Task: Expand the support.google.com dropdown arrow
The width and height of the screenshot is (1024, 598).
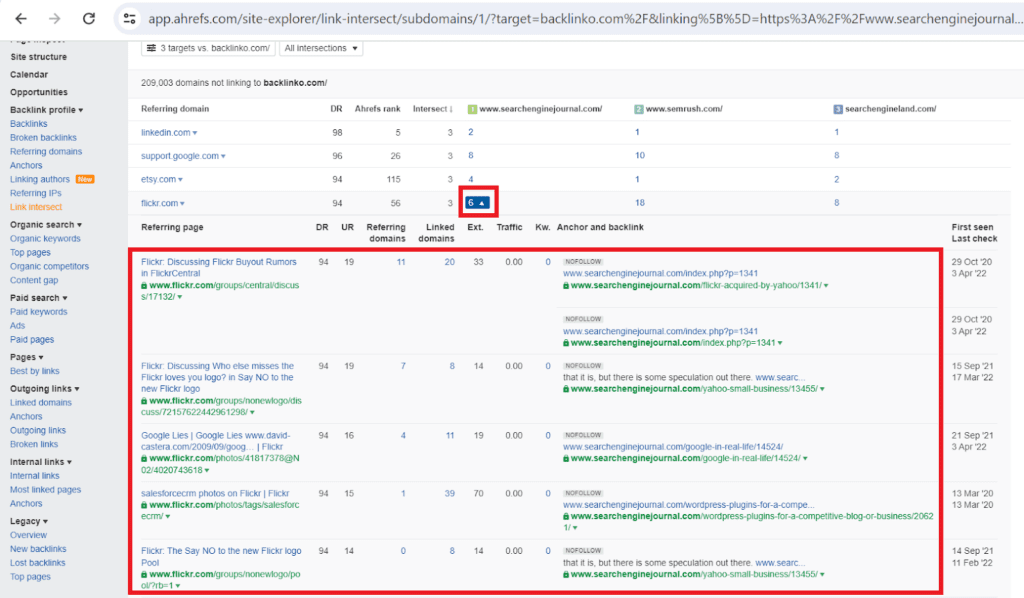Action: [x=223, y=157]
